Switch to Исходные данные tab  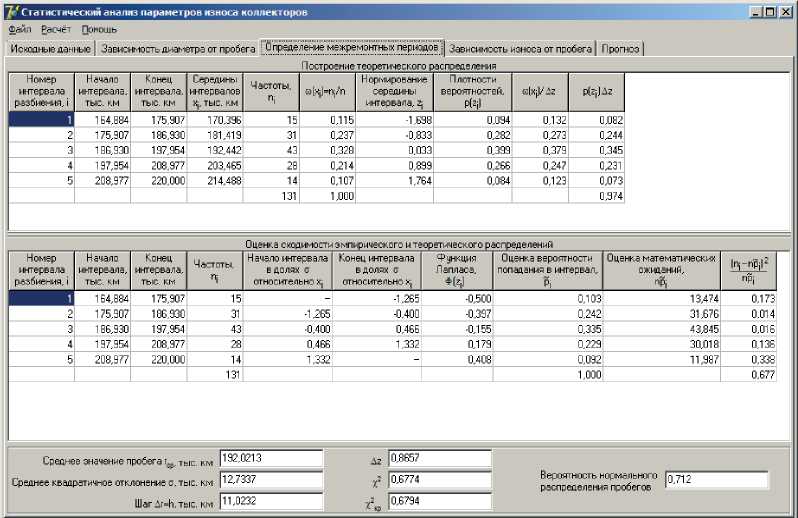50,49
